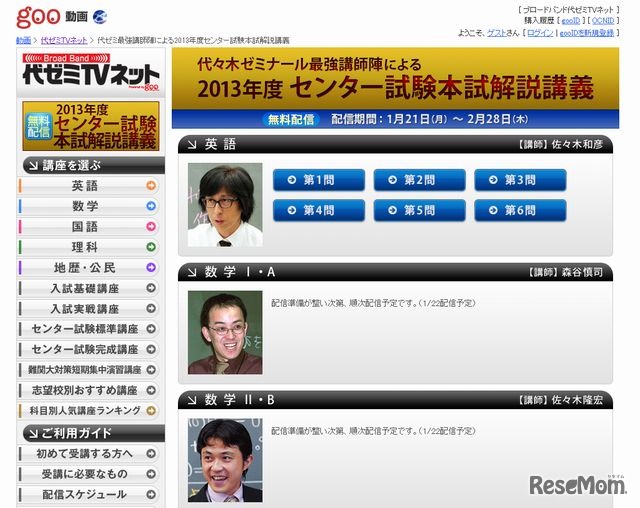This screenshot has height=508, width=640.
Task: Click the ゲスト user link
Action: coord(497,33)
